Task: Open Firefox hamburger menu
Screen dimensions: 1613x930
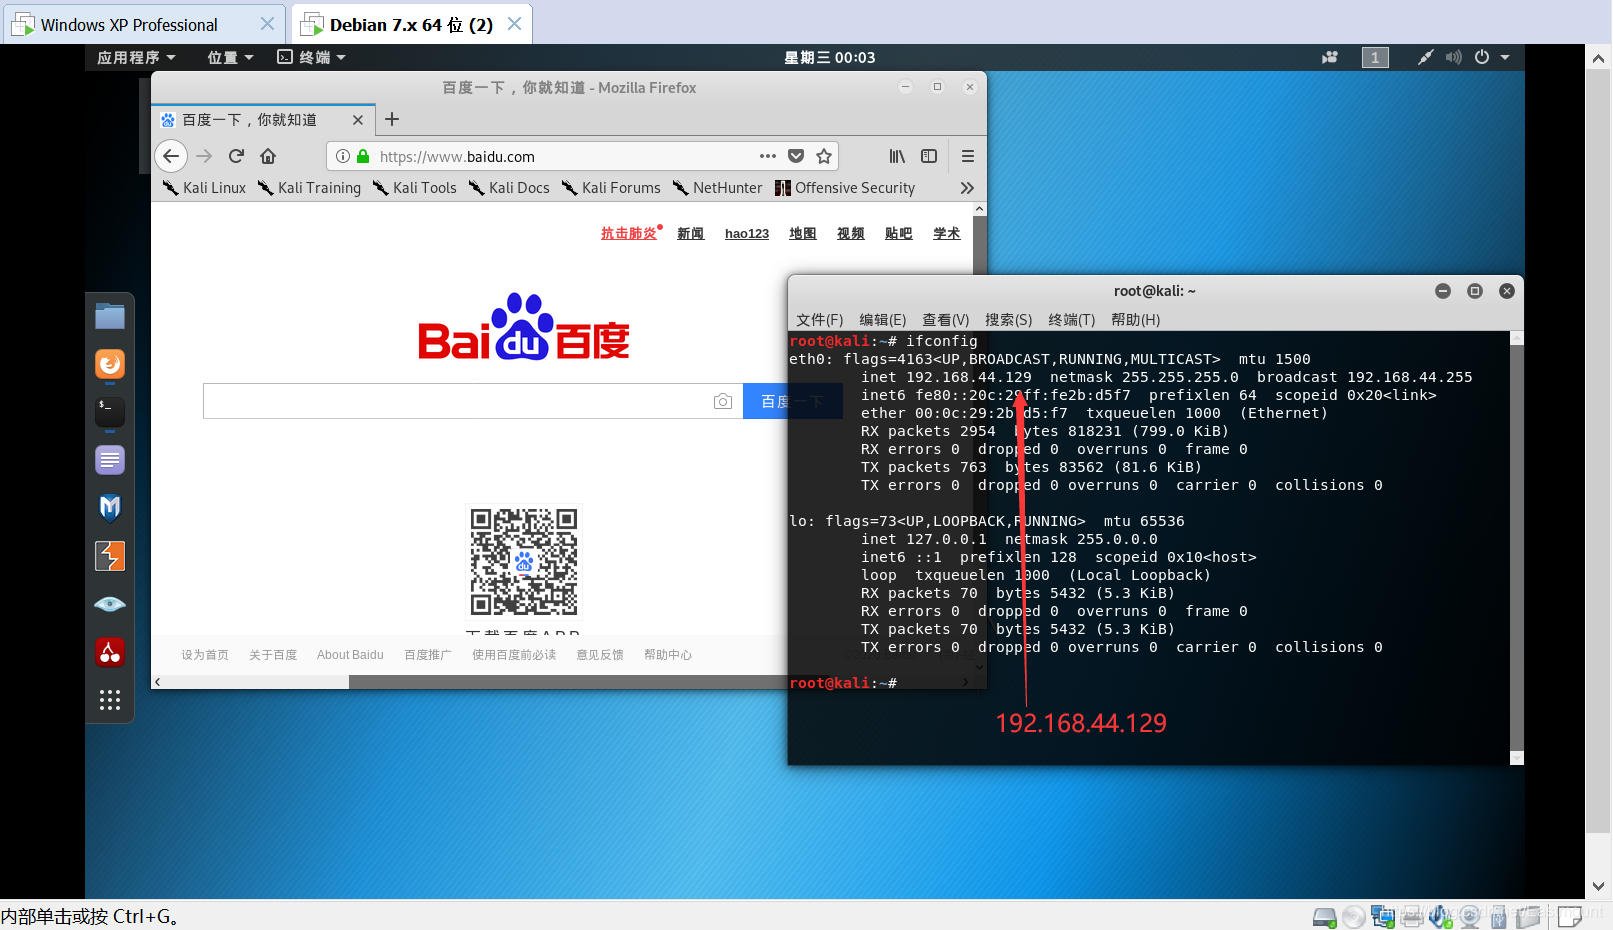Action: click(968, 156)
